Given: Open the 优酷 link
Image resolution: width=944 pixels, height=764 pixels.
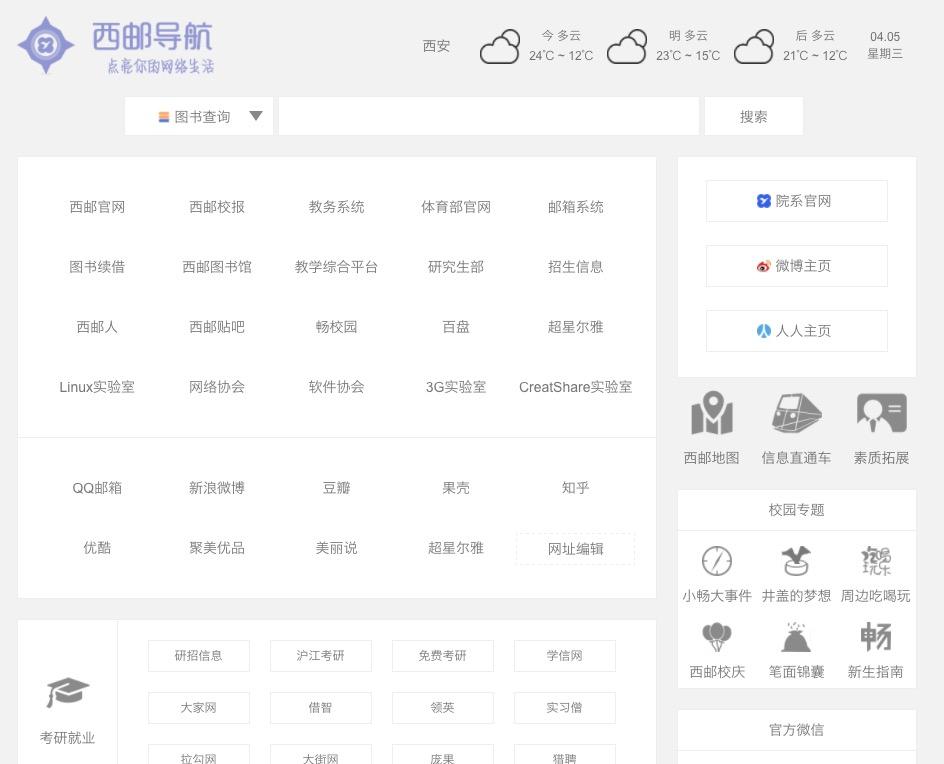Looking at the screenshot, I should (97, 548).
